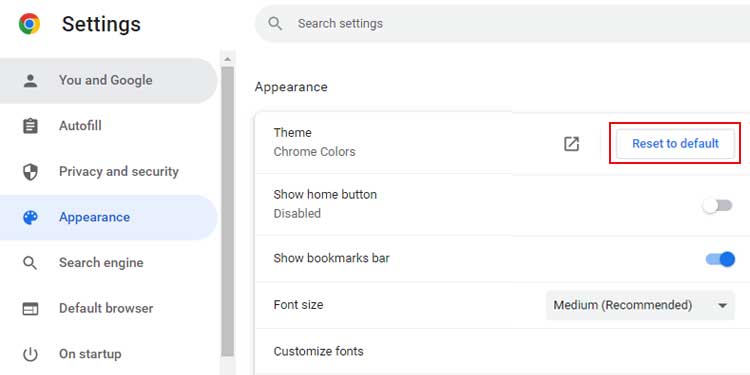This screenshot has height=375, width=750.
Task: Click the Search settings input field
Action: [x=502, y=23]
